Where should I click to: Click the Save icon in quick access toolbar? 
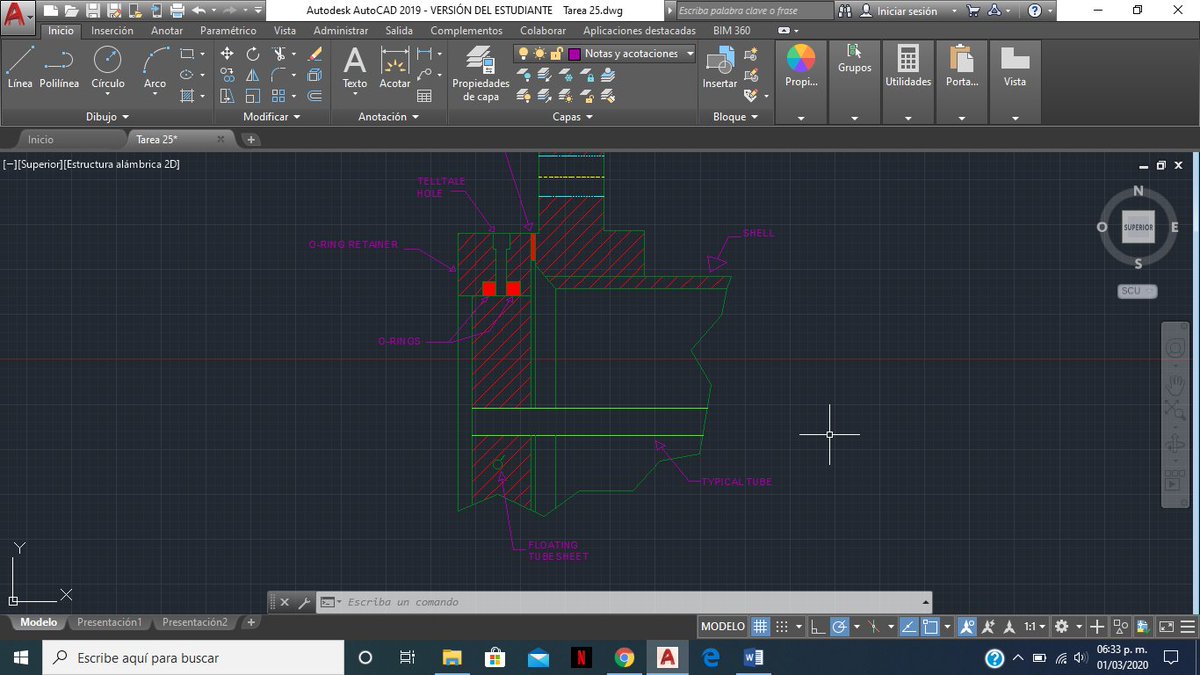pos(92,10)
